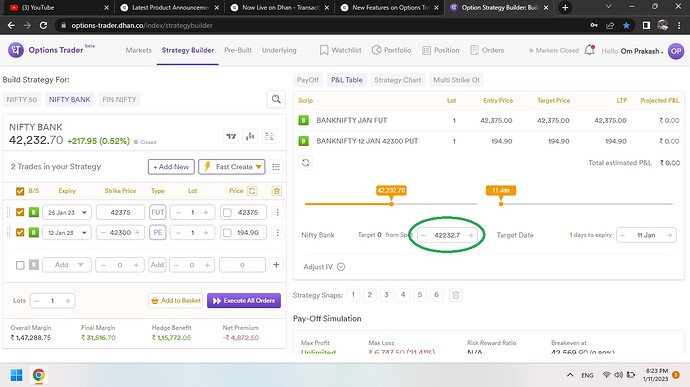The width and height of the screenshot is (690, 387).
Task: Load strategy snap 3
Action: (x=386, y=295)
